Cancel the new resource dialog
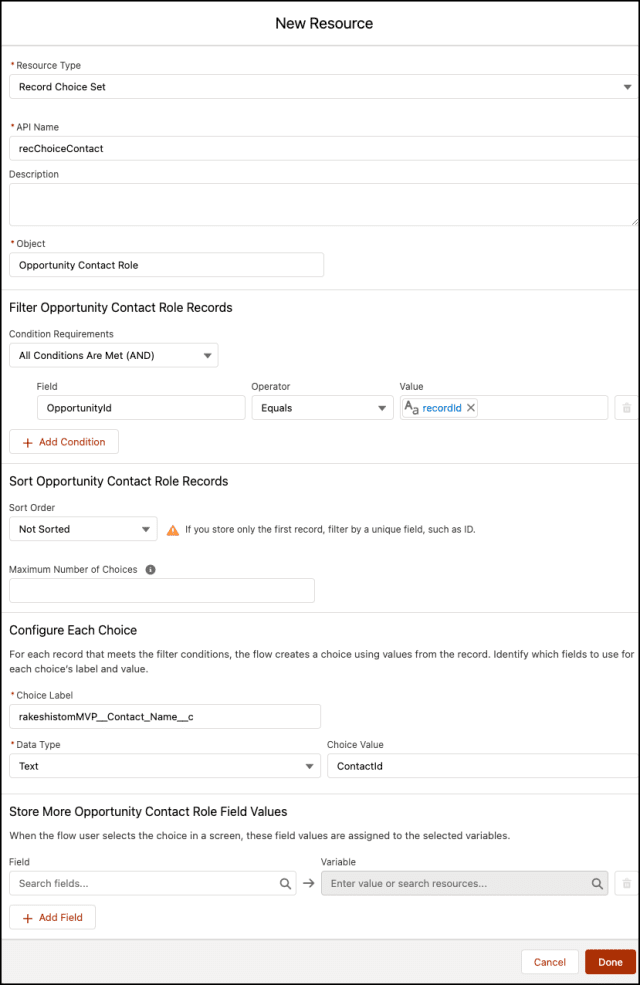Viewport: 640px width, 985px height. pyautogui.click(x=549, y=962)
